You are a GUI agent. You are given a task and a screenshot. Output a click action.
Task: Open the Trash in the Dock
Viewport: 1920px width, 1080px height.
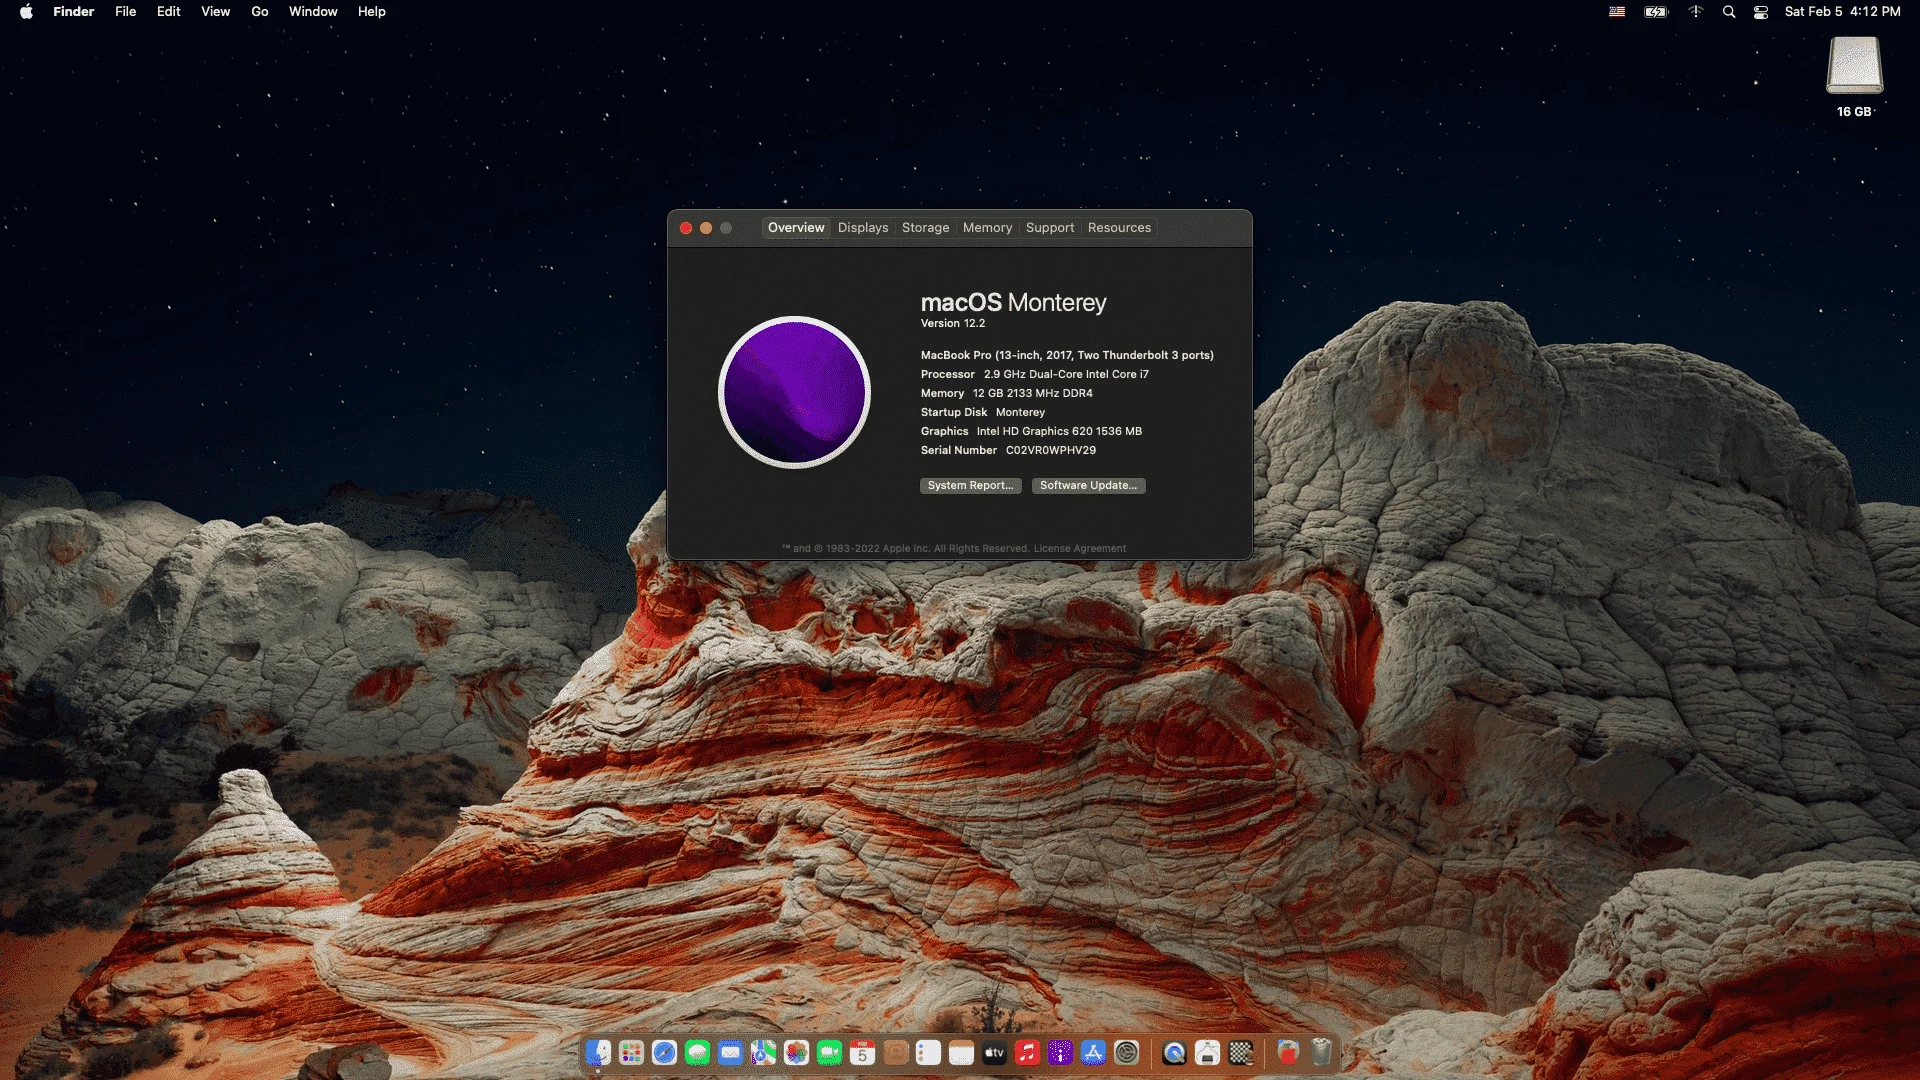pos(1321,1052)
